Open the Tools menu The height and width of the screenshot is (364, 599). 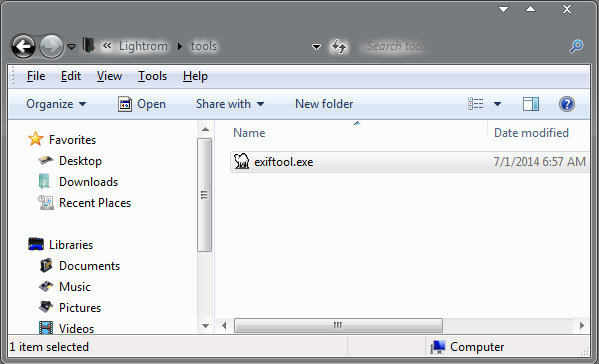152,76
